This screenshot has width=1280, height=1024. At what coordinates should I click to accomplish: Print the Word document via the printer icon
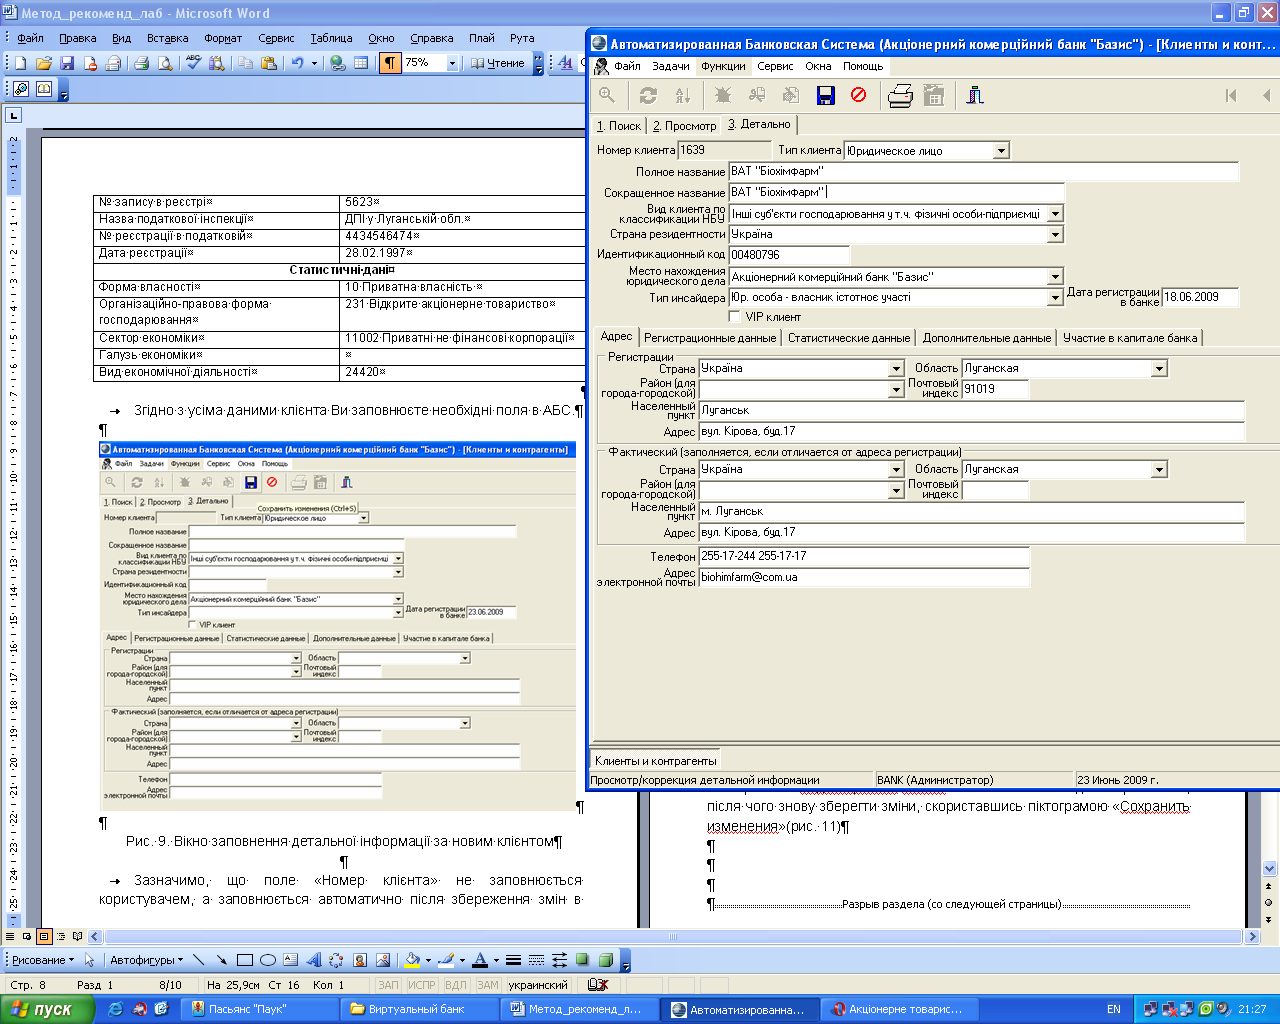(x=141, y=63)
